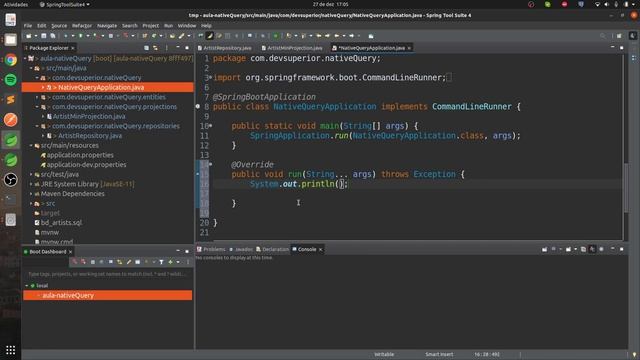Collapse the local group in Boot Dashboard

(x=27, y=286)
